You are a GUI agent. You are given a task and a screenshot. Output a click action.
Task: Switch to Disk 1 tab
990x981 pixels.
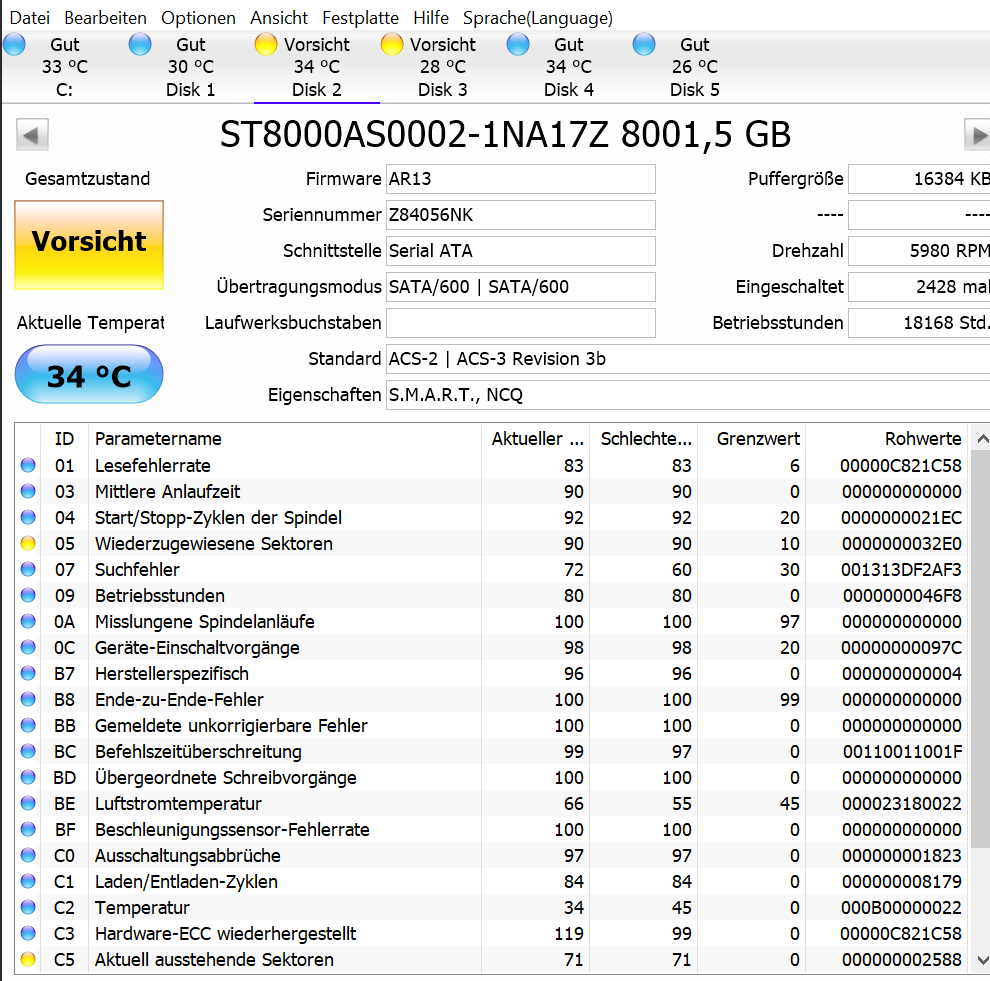coord(191,67)
